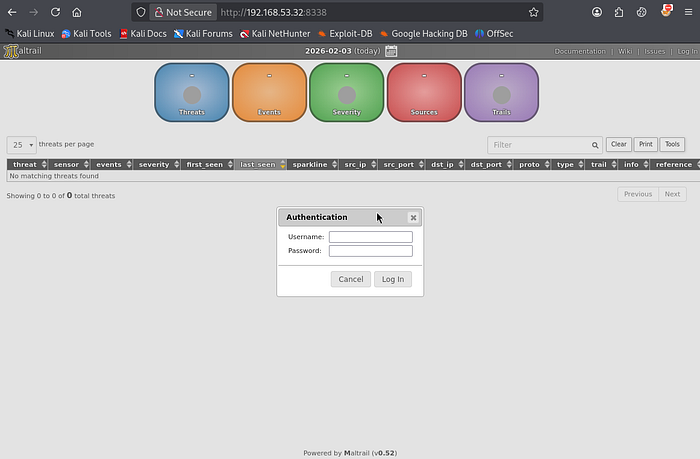Sort by the src_ip column
The height and width of the screenshot is (459, 700).
coord(358,164)
